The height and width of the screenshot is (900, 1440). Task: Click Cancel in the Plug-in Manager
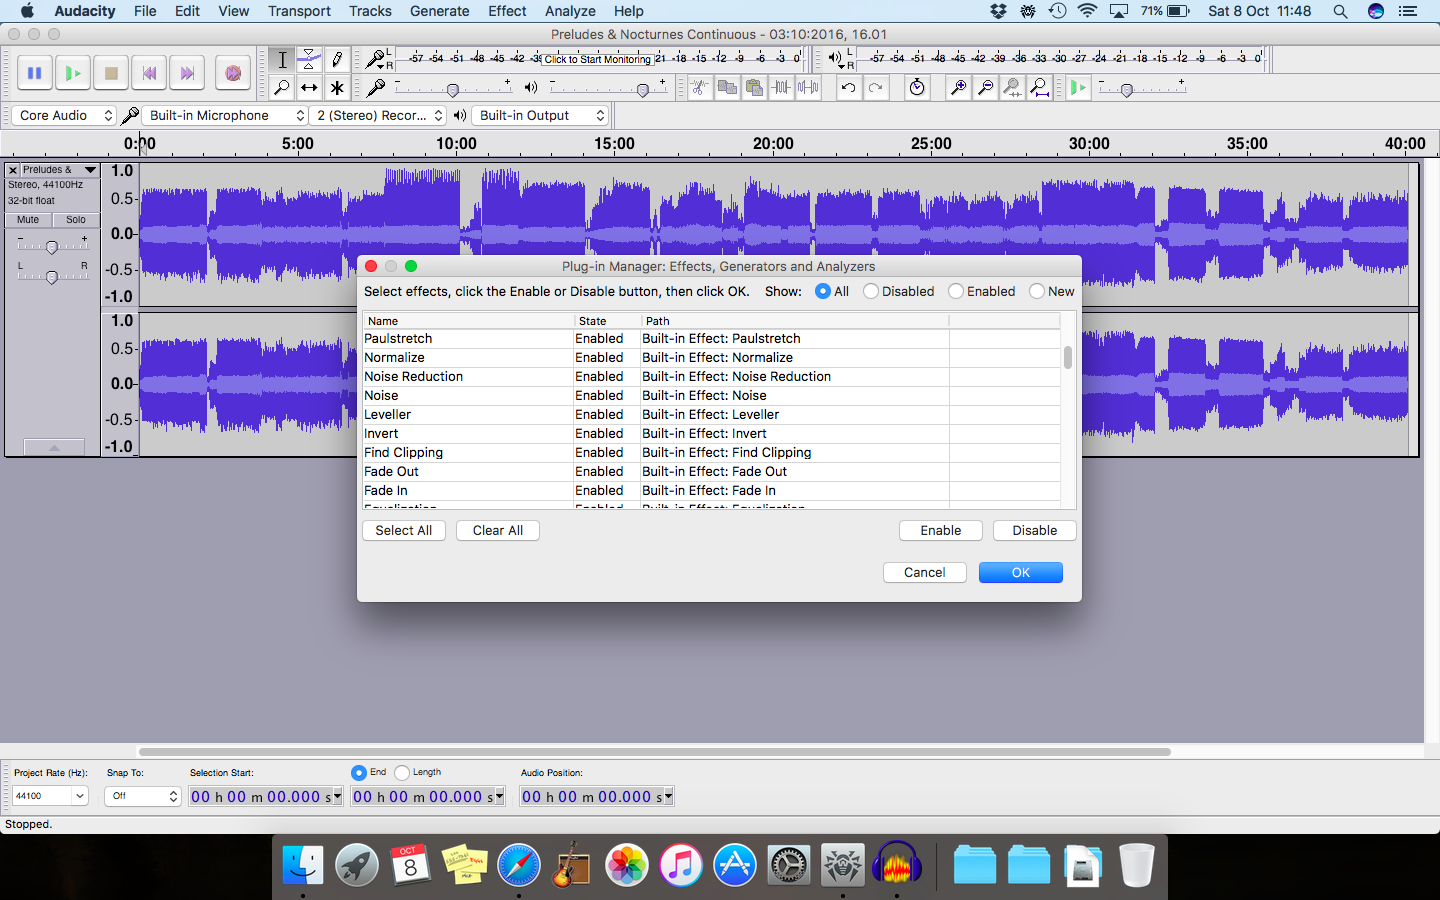[925, 573]
